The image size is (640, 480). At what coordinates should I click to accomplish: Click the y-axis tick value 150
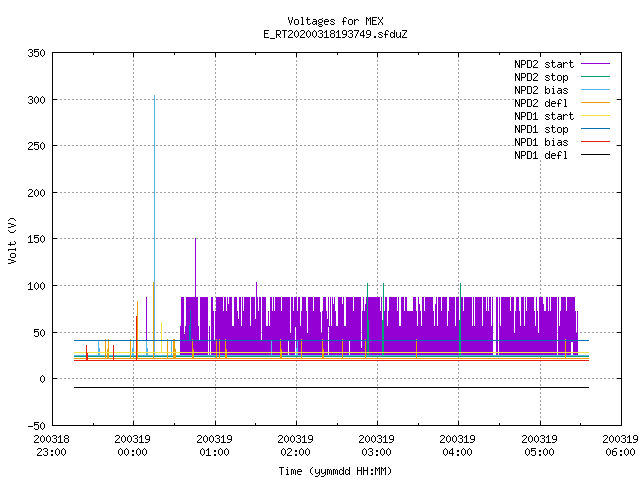(x=36, y=239)
